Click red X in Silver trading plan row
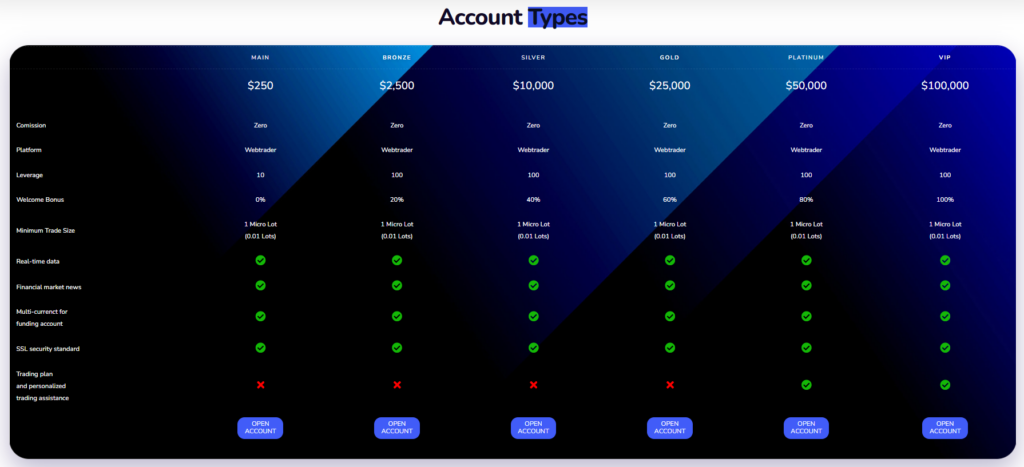The height and width of the screenshot is (467, 1024). tap(533, 385)
